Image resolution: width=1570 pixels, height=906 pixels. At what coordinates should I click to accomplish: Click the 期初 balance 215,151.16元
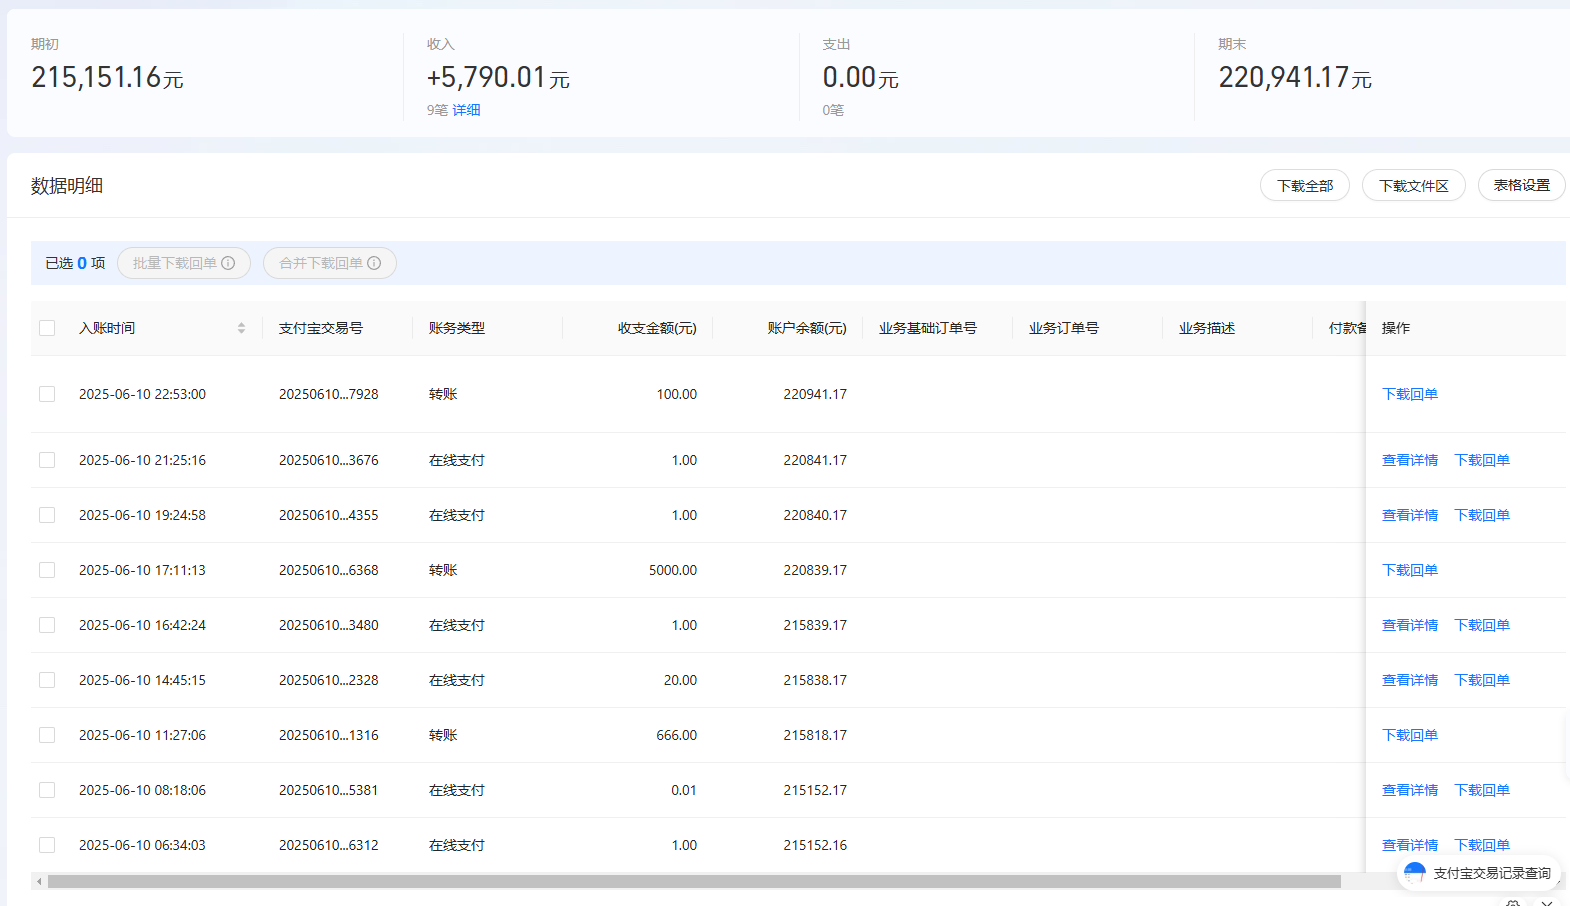coord(107,77)
